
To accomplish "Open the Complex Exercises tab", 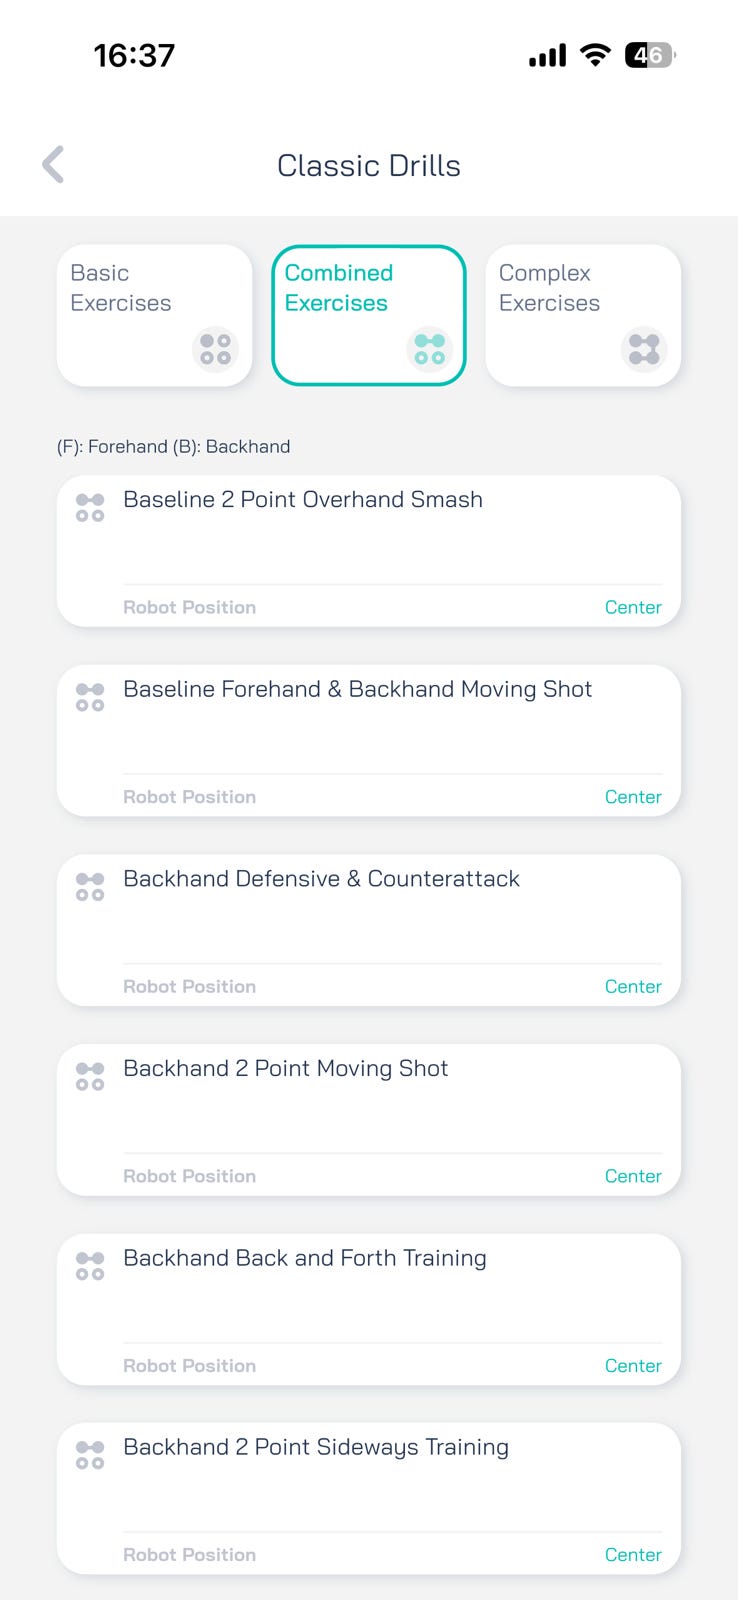I will click(x=583, y=315).
